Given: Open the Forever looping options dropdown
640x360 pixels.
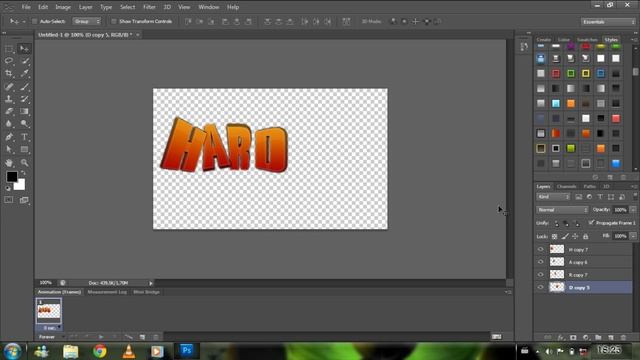Looking at the screenshot, I should click(x=51, y=337).
